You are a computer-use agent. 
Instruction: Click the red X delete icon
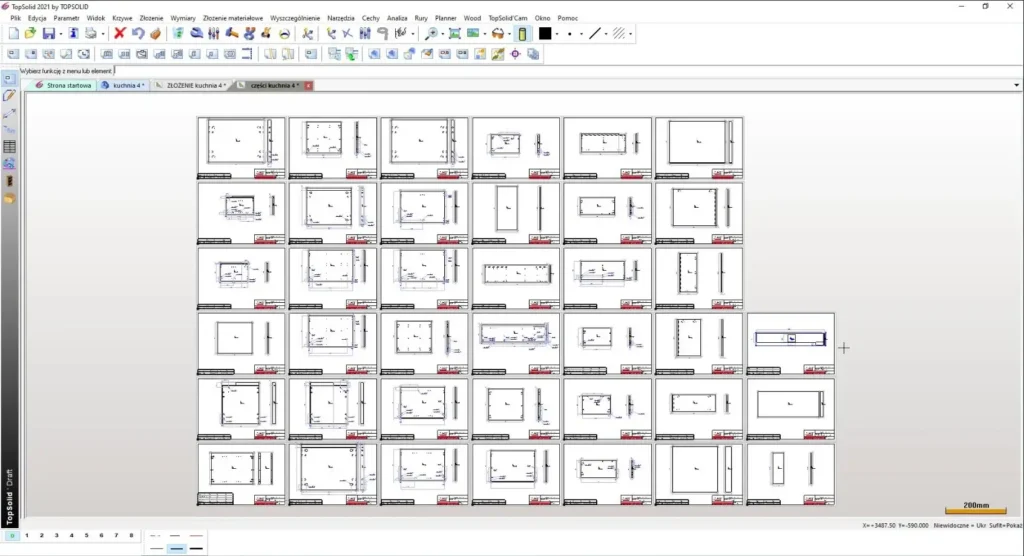pos(120,33)
